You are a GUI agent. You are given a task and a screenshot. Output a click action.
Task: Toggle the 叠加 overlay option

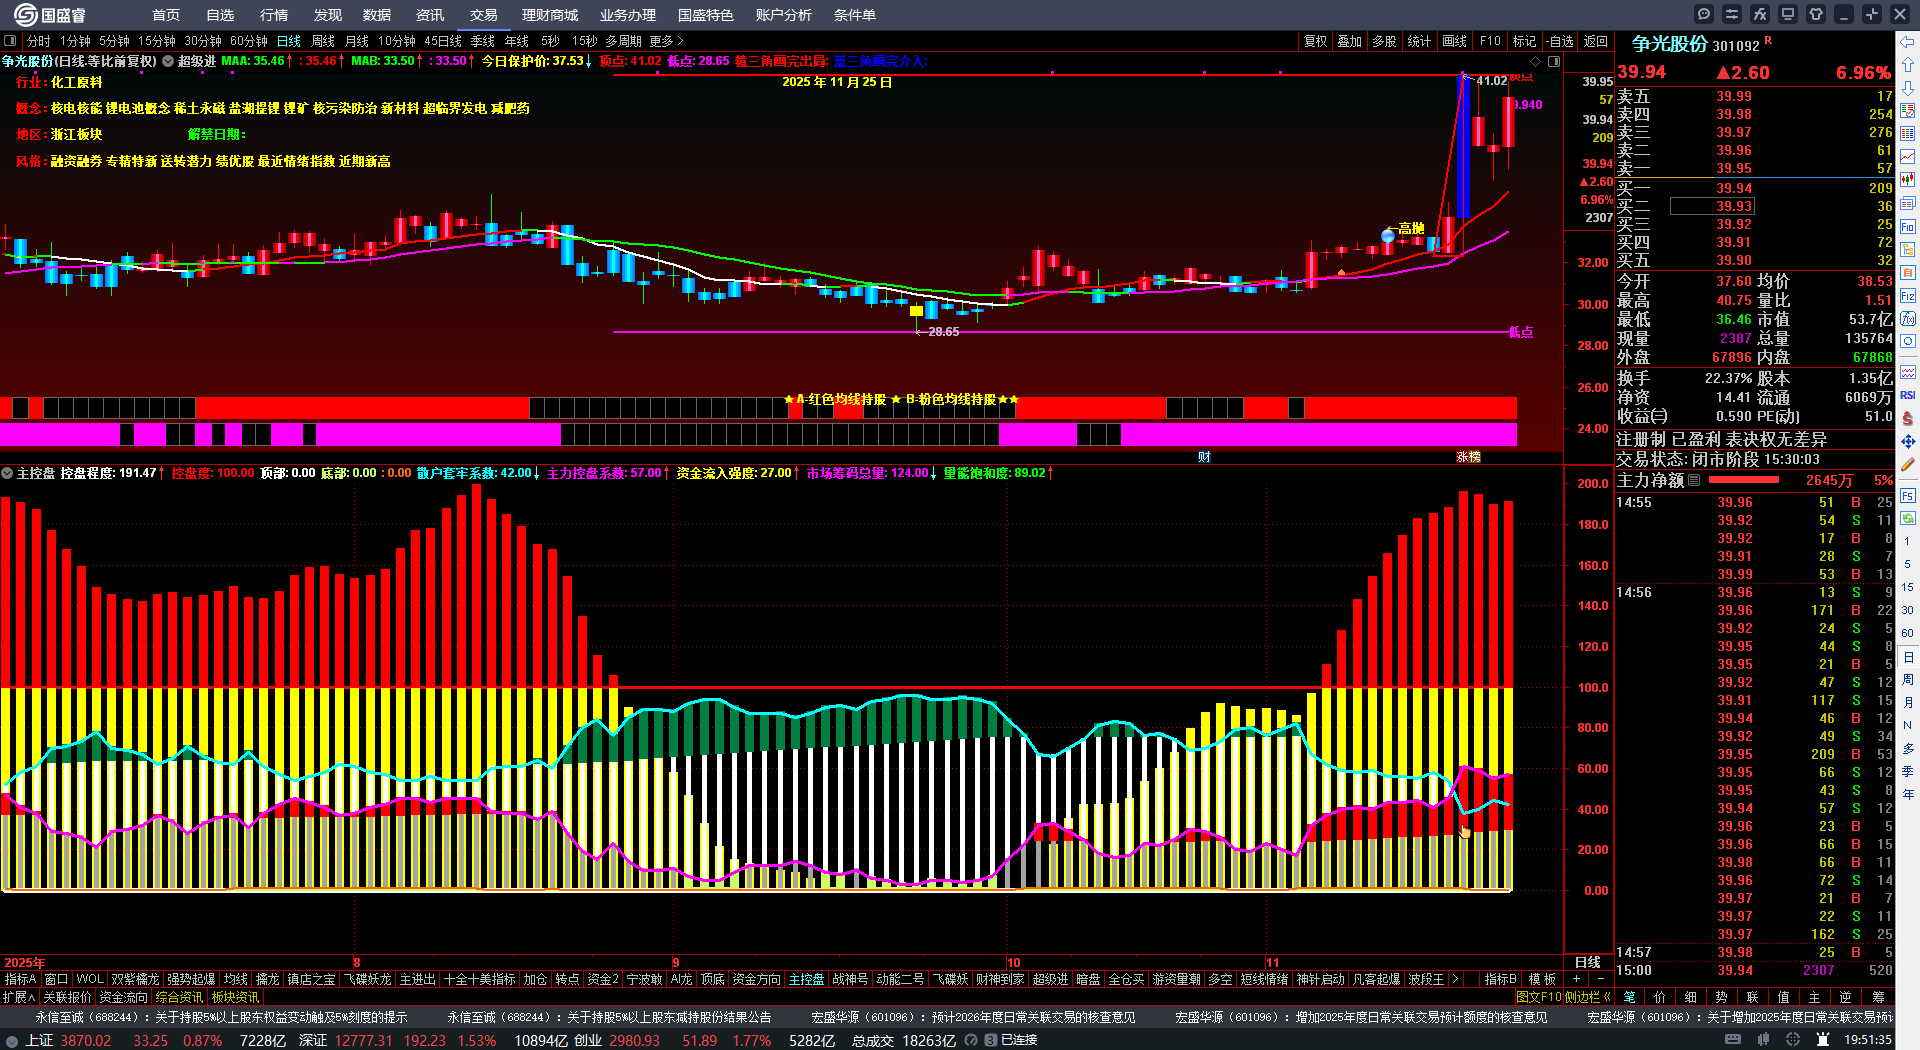tap(1350, 41)
